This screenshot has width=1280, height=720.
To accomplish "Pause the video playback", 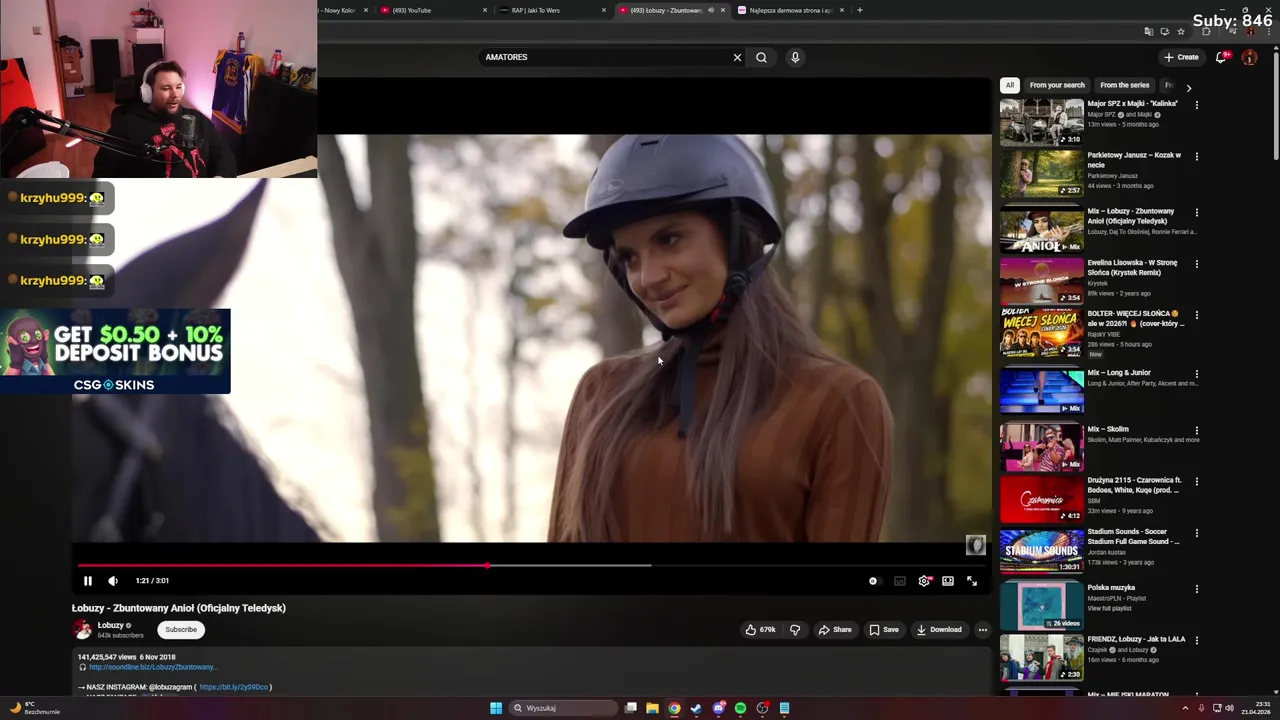I will [87, 580].
